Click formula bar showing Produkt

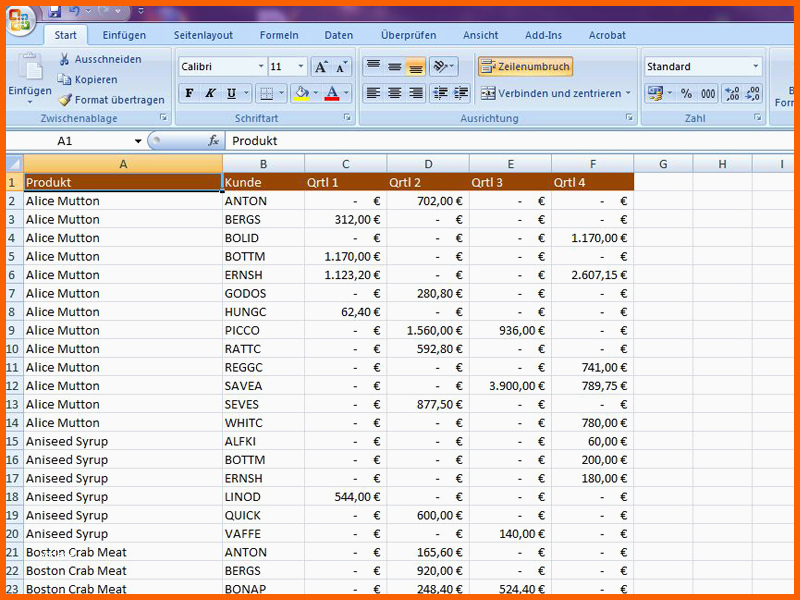pyautogui.click(x=510, y=141)
